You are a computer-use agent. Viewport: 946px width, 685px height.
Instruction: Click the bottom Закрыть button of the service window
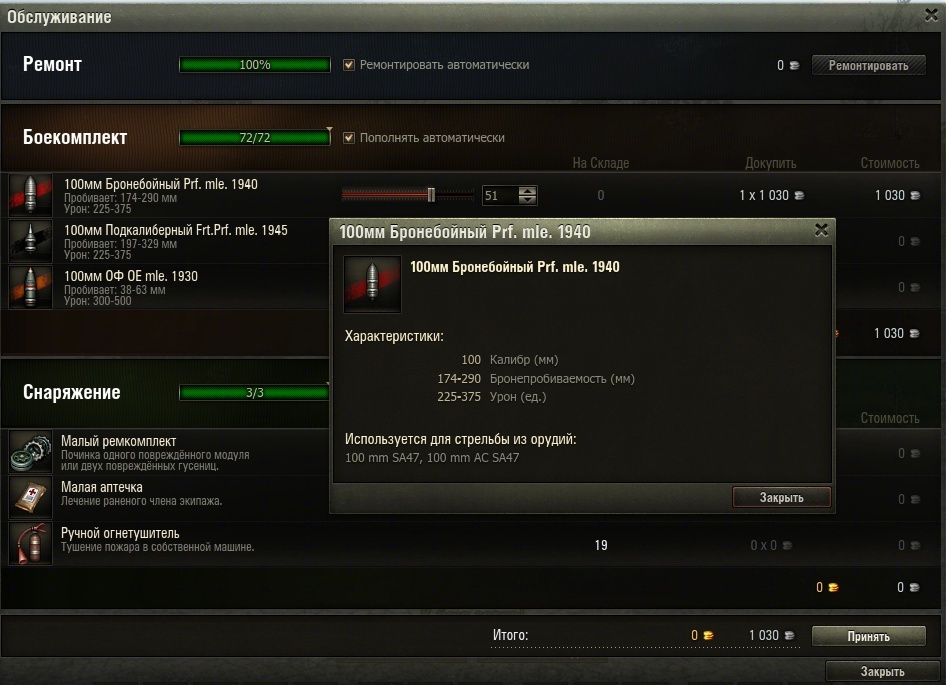point(882,672)
